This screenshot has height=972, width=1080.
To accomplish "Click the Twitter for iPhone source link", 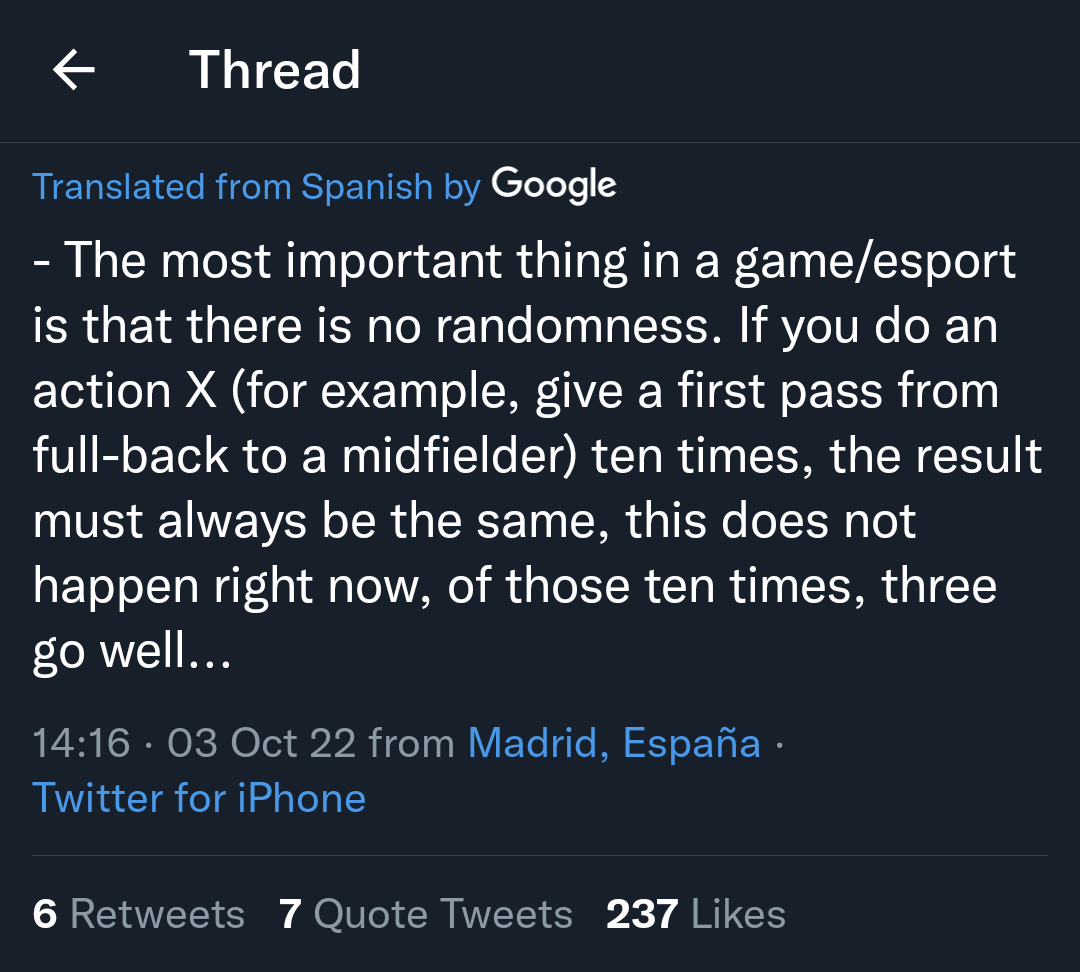I will [199, 798].
